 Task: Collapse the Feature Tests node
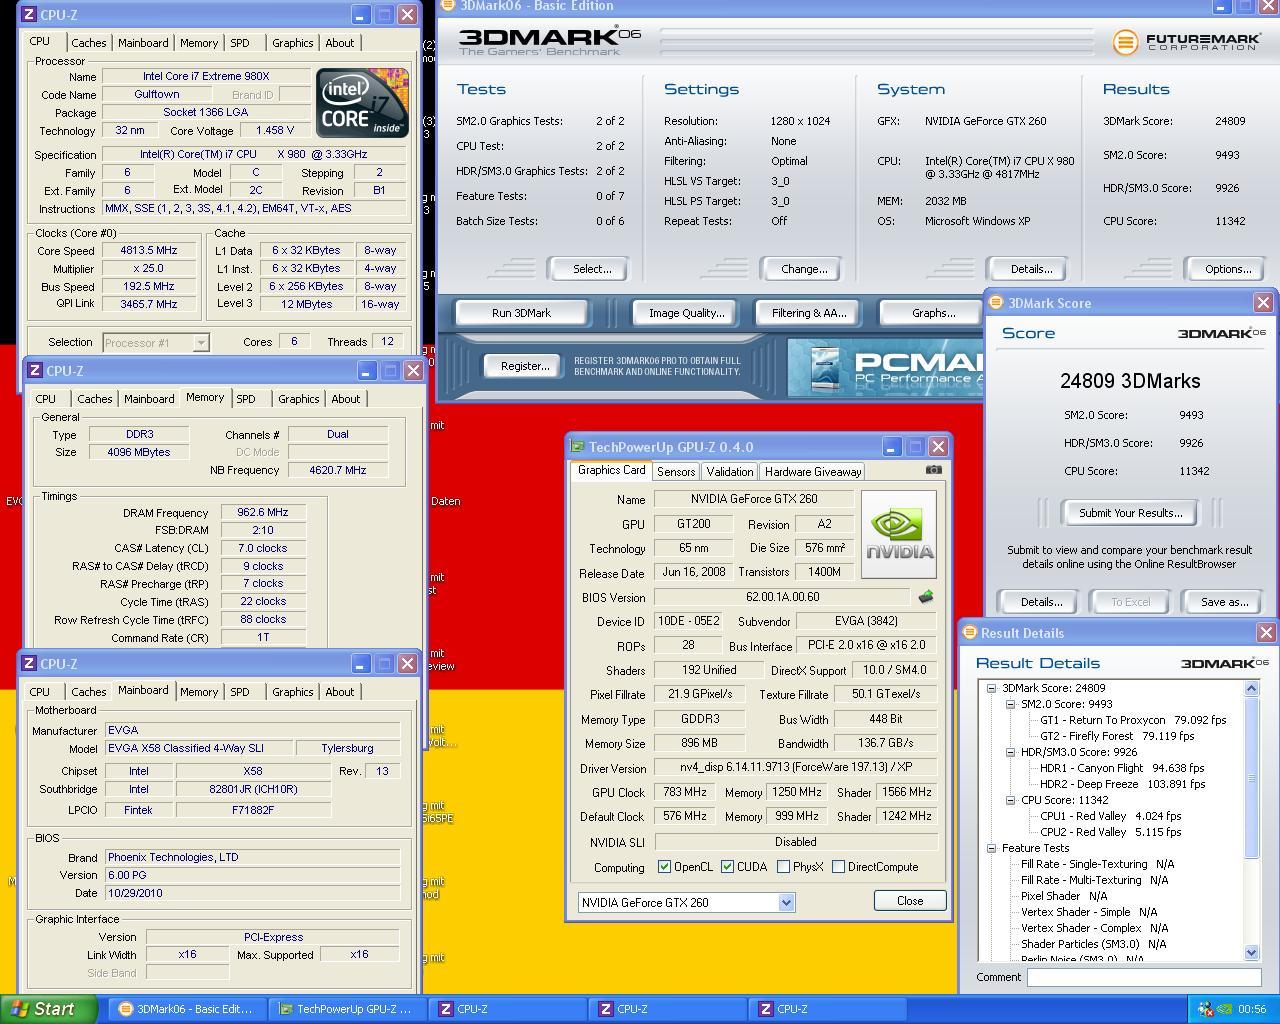[991, 848]
